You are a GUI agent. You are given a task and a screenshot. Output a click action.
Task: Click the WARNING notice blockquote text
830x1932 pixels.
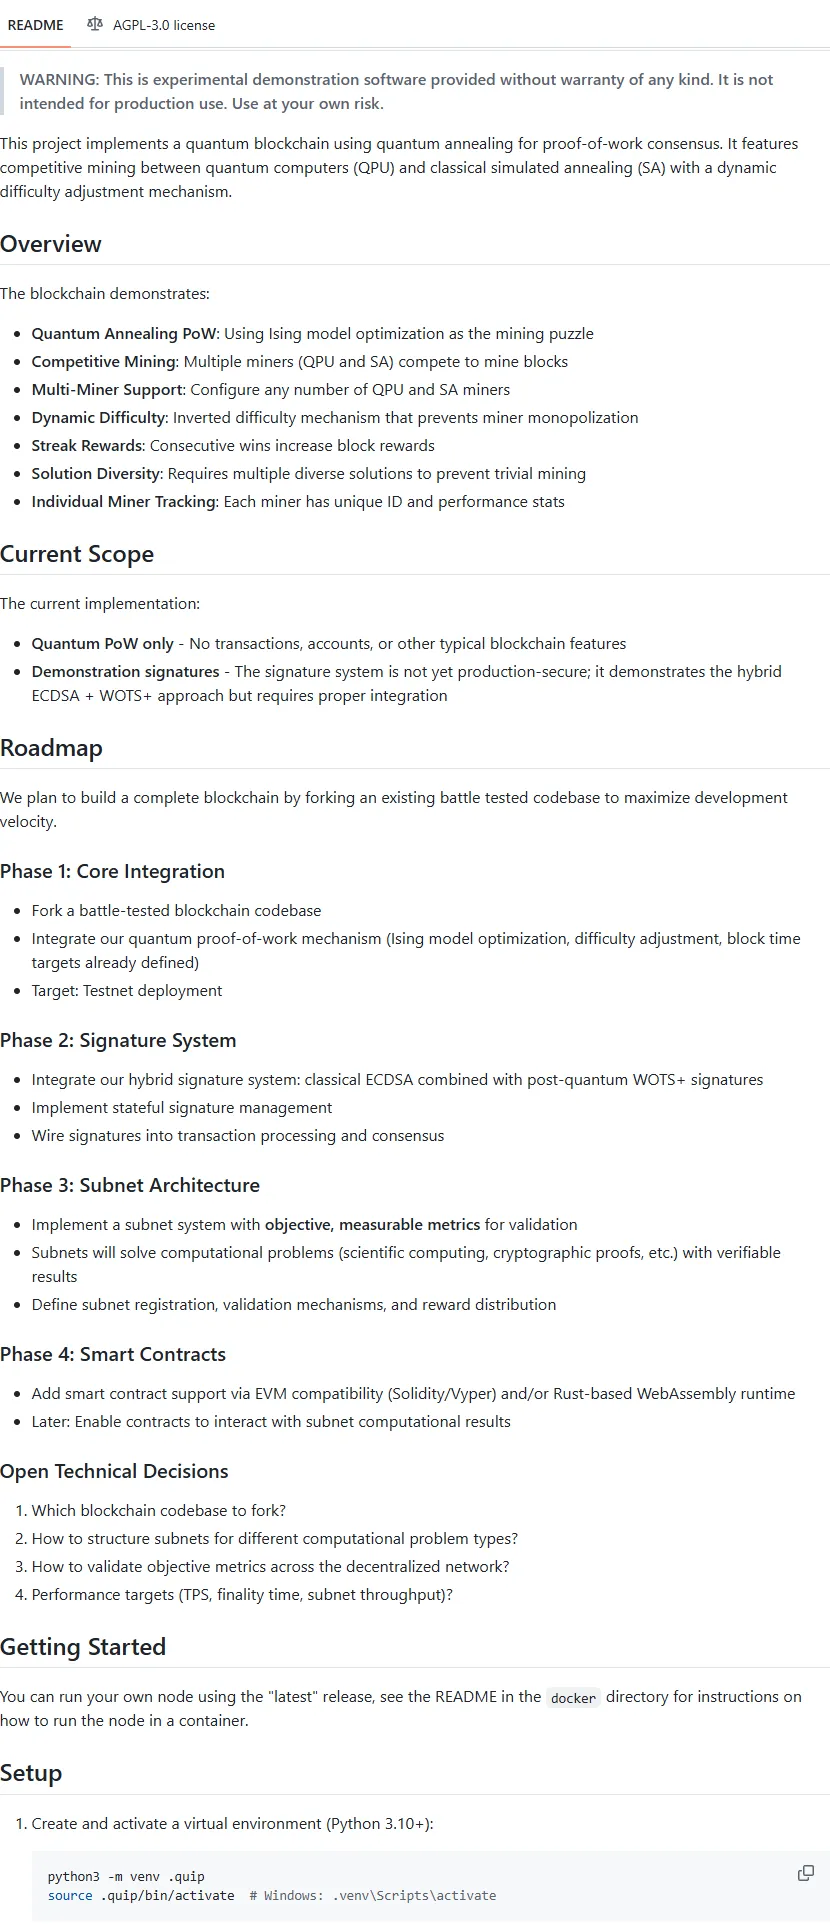(396, 91)
